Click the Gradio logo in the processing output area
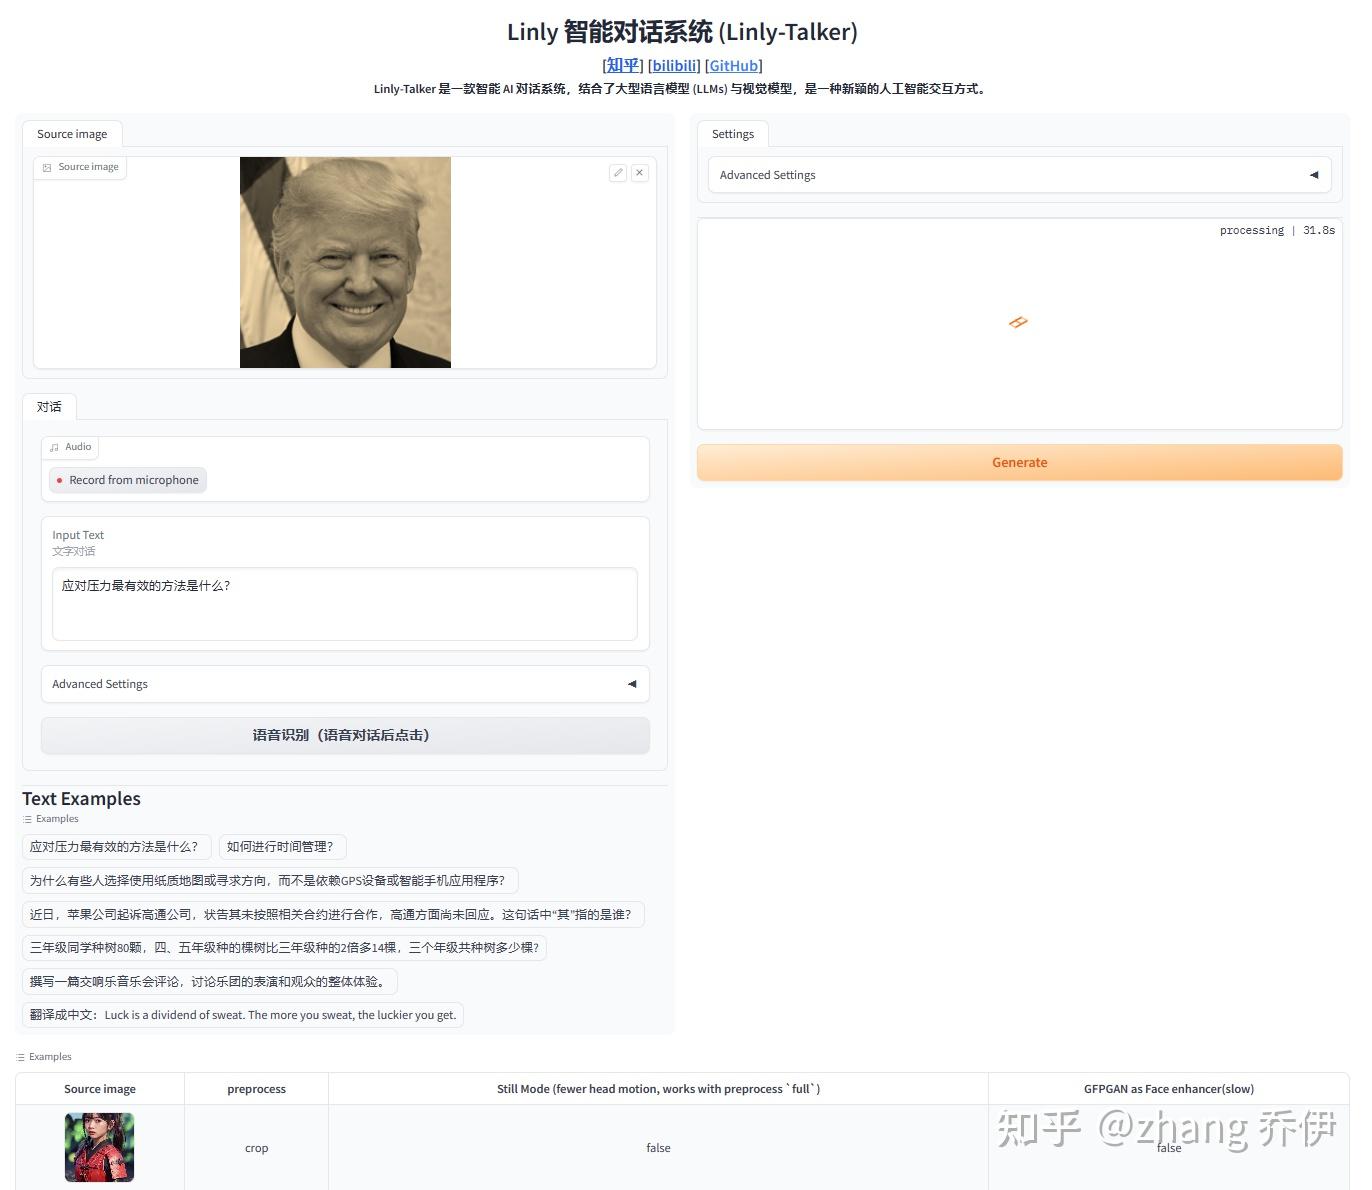Viewport: 1372px width, 1190px height. point(1018,322)
